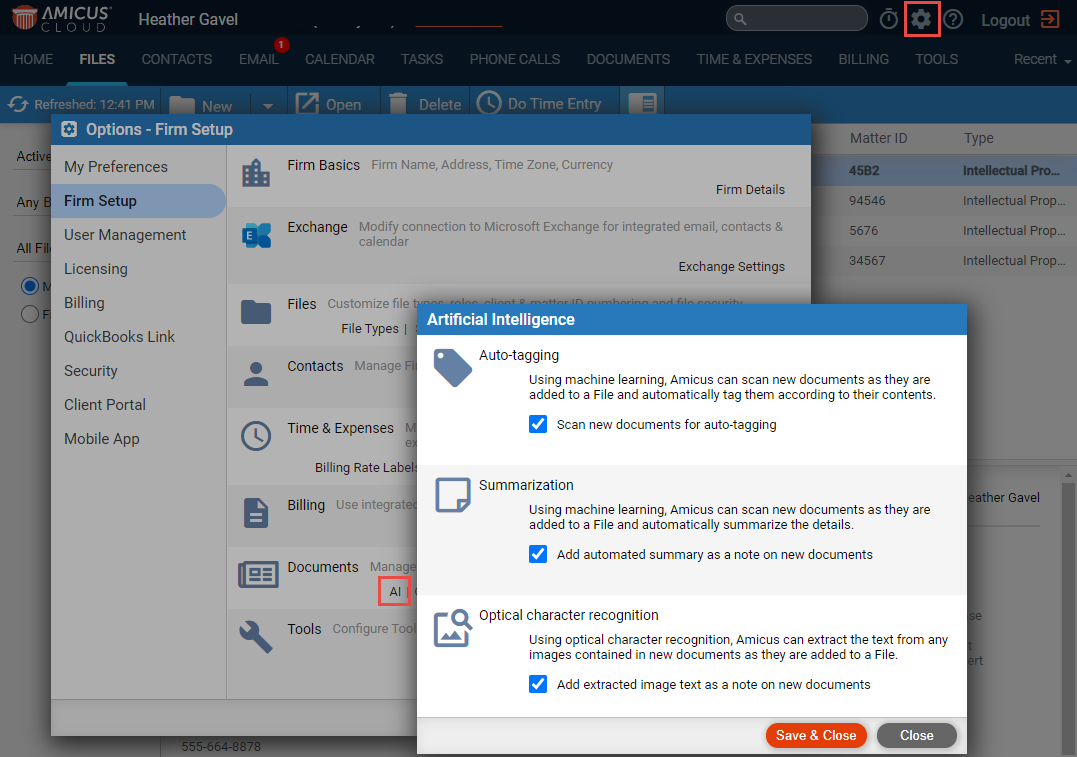Click the Time & Expenses clock icon

pos(256,436)
